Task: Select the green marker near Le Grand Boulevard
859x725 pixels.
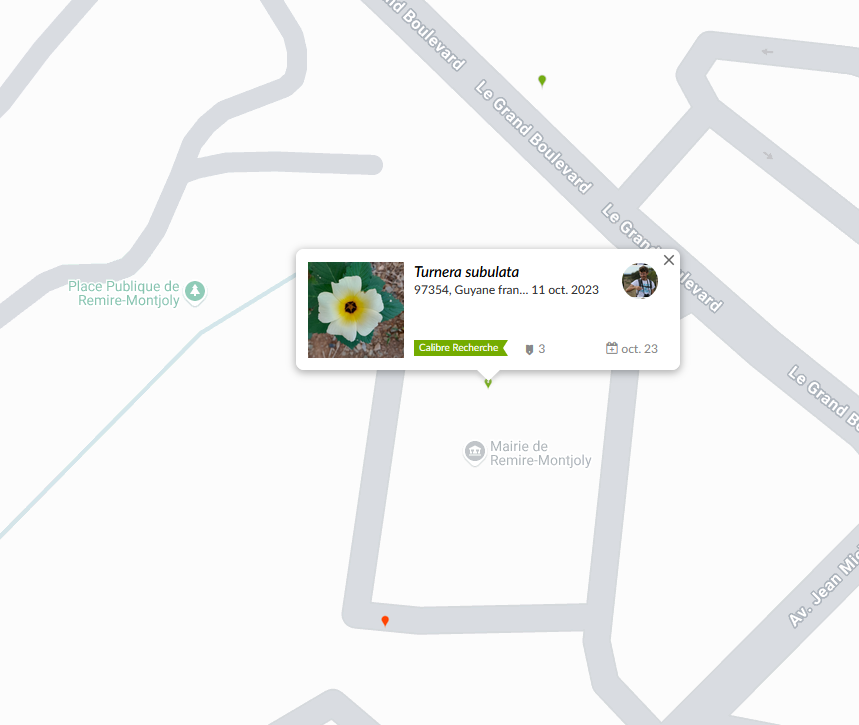Action: [542, 81]
